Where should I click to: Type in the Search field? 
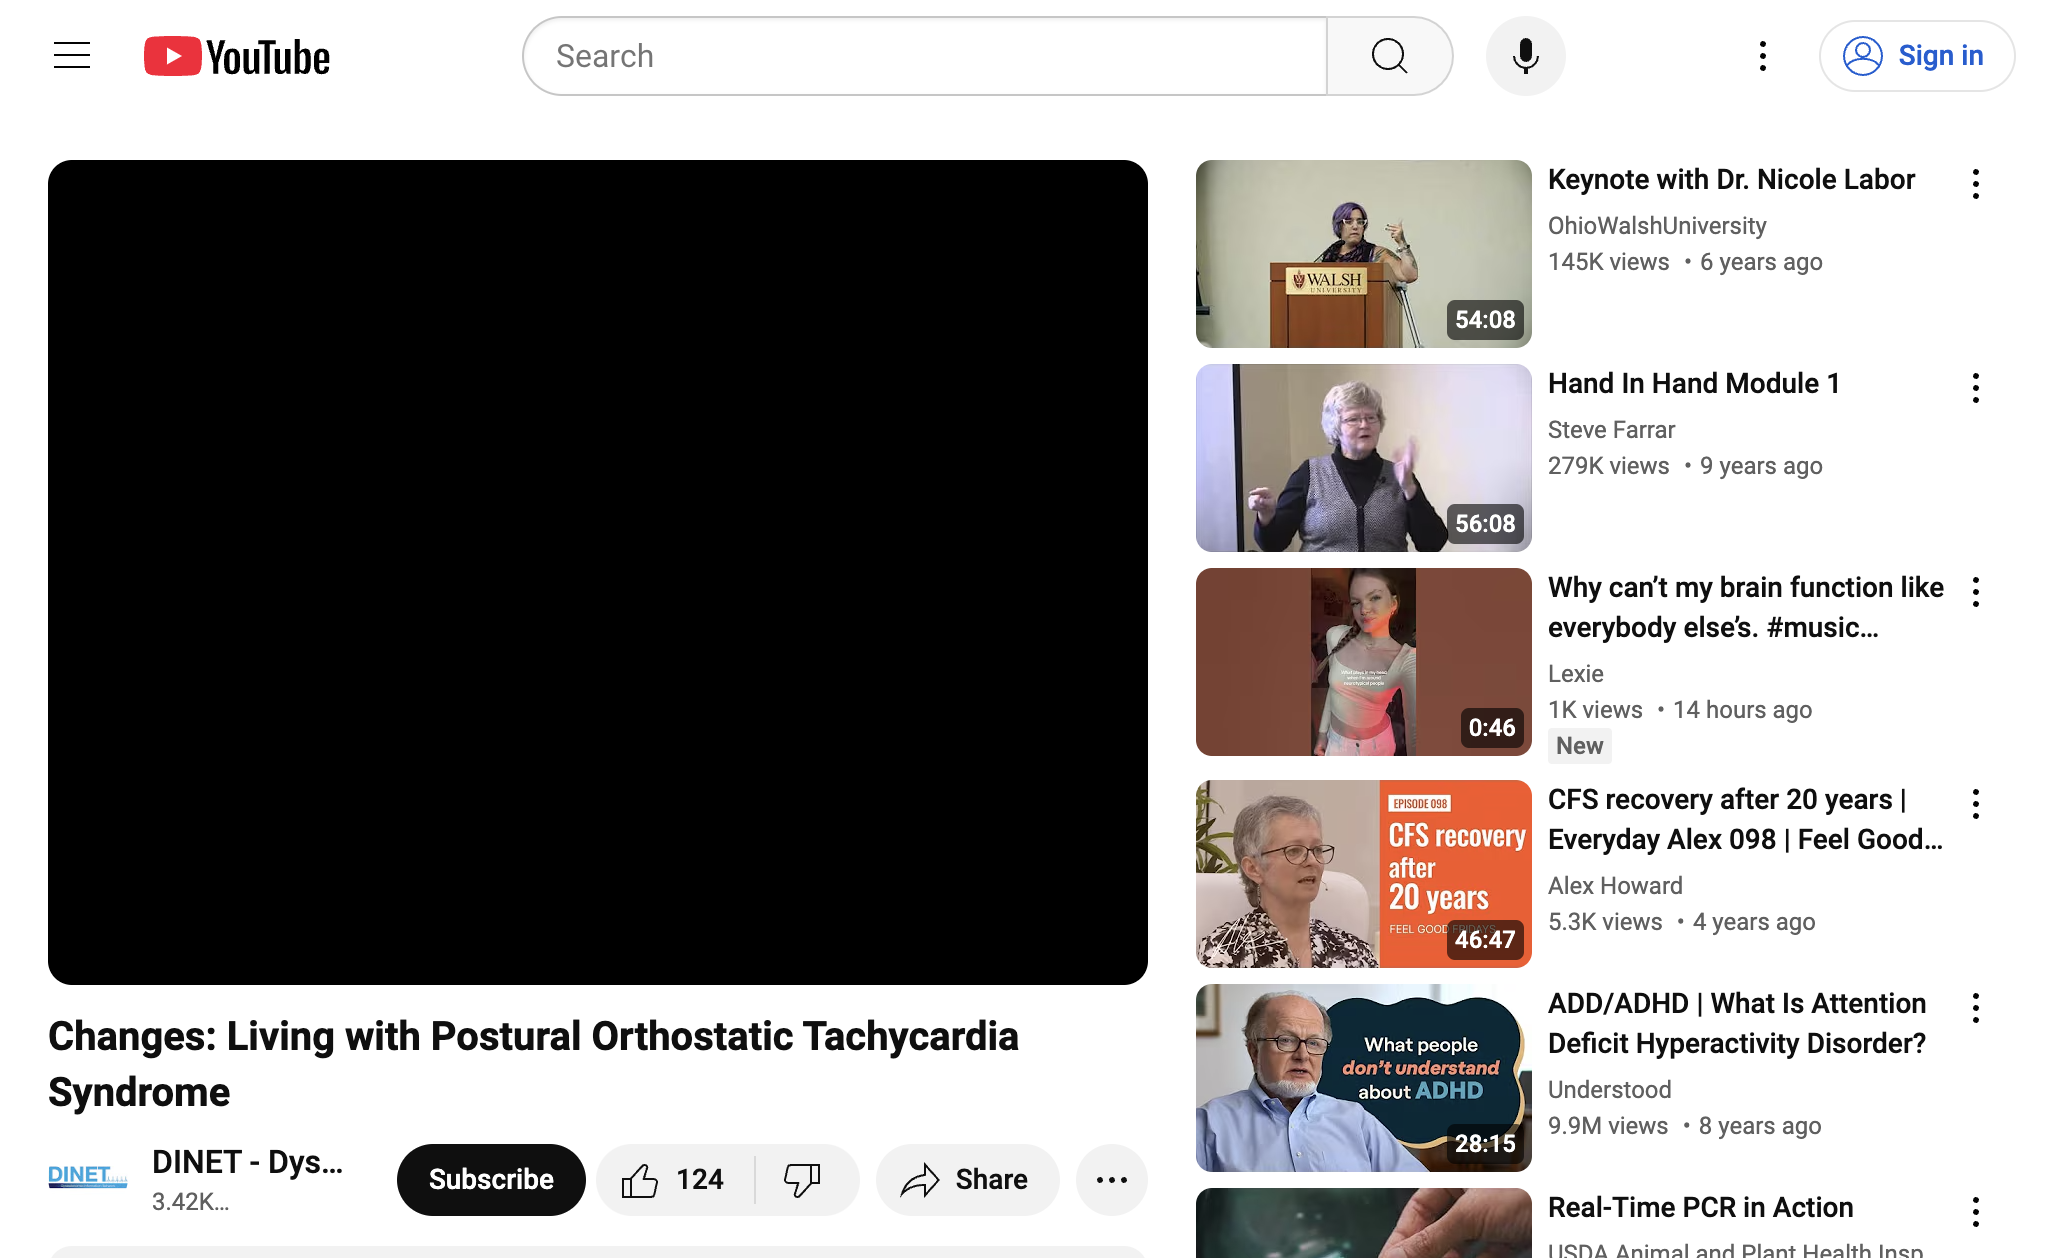925,56
